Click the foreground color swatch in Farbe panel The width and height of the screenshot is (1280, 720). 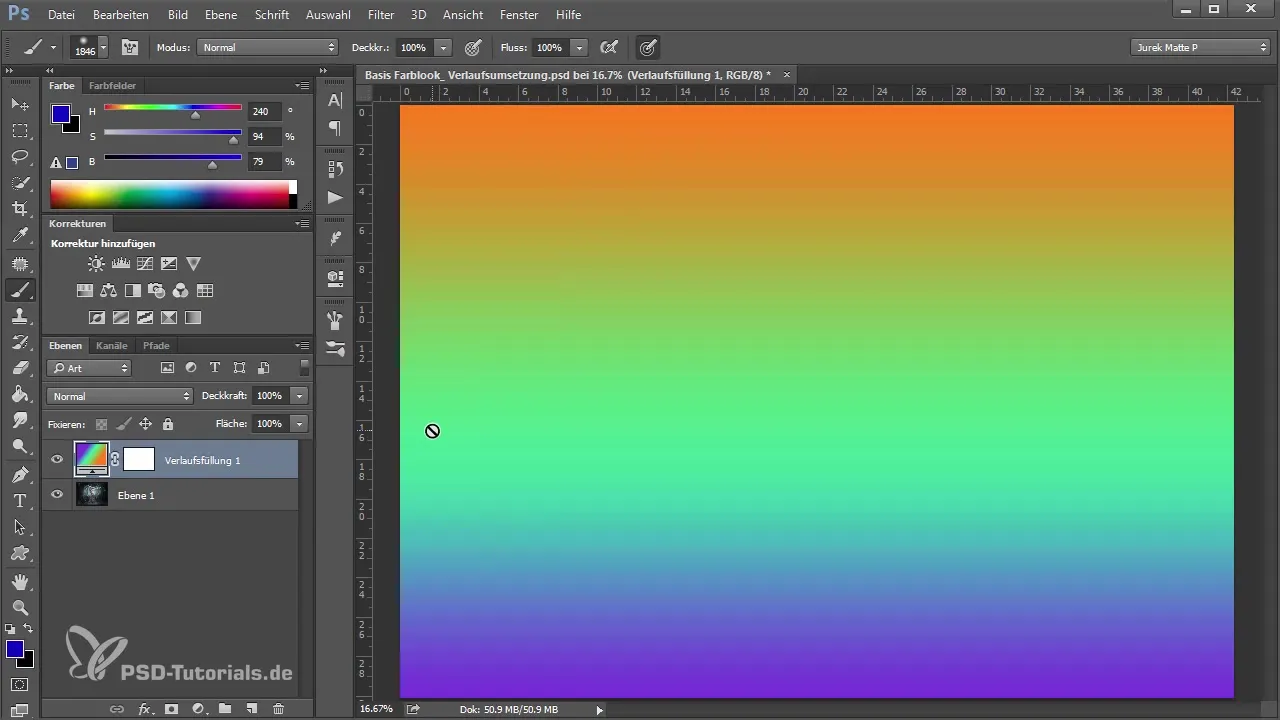click(61, 114)
